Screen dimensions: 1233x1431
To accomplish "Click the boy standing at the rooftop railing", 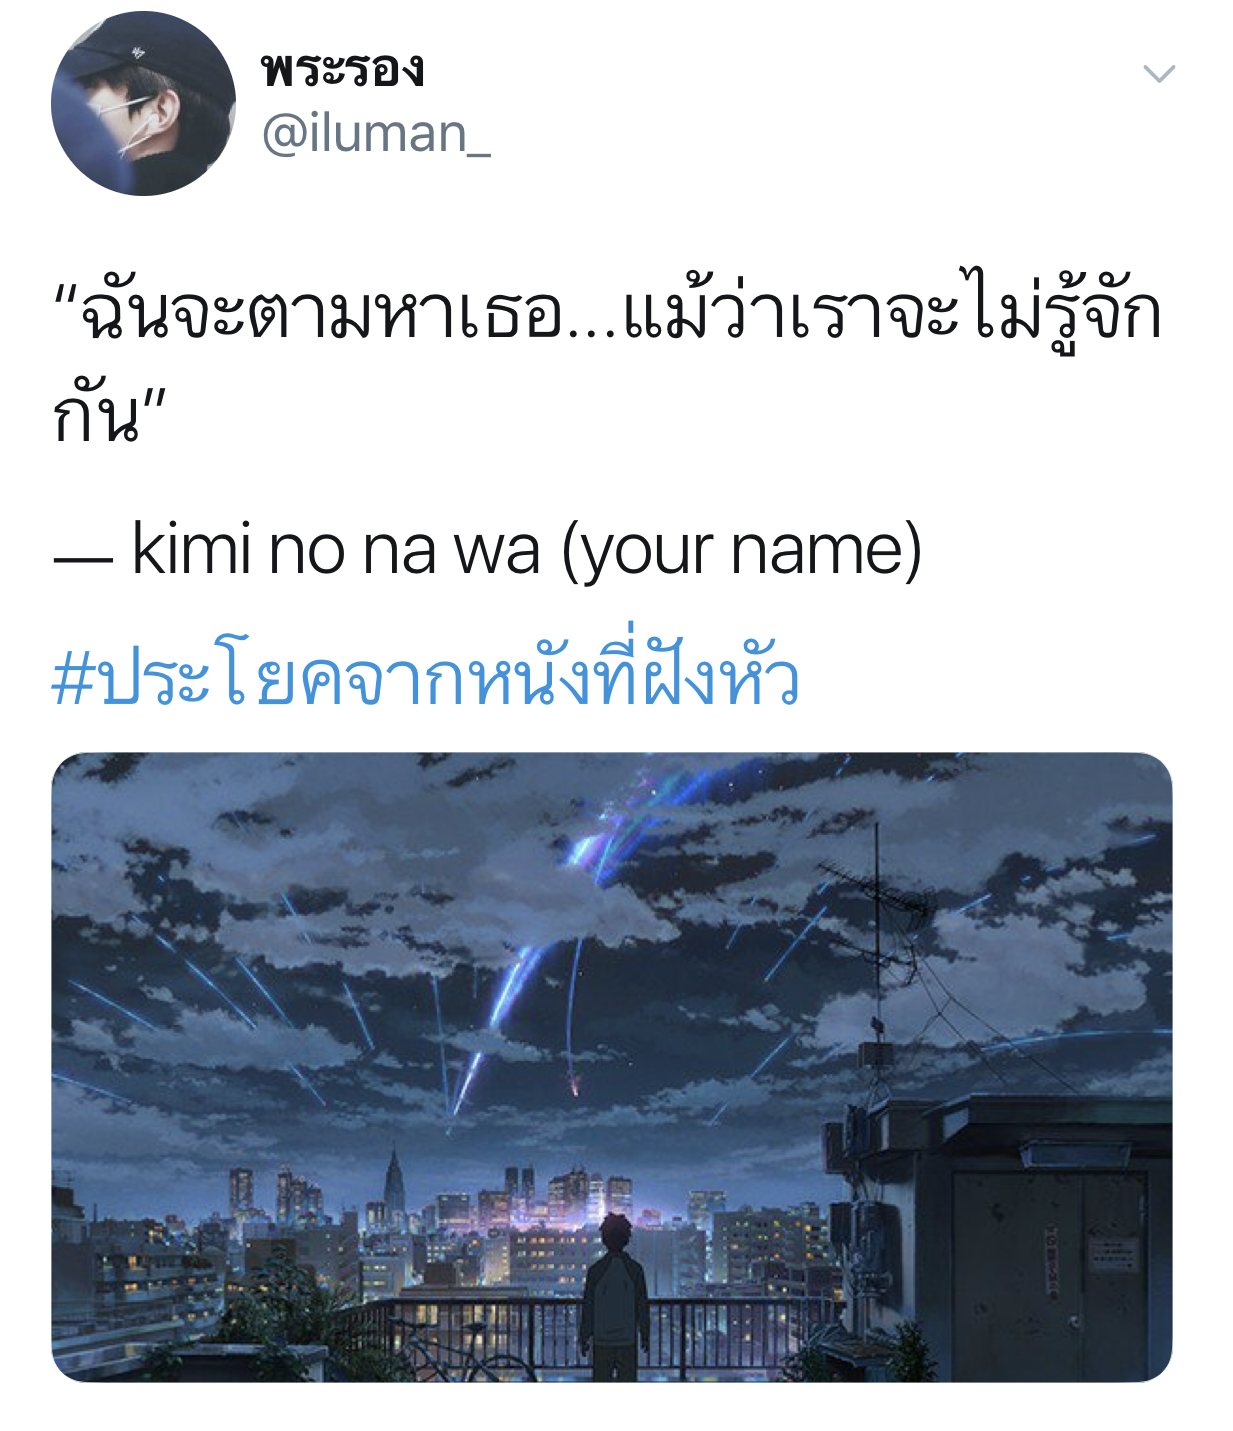I will 615,1295.
